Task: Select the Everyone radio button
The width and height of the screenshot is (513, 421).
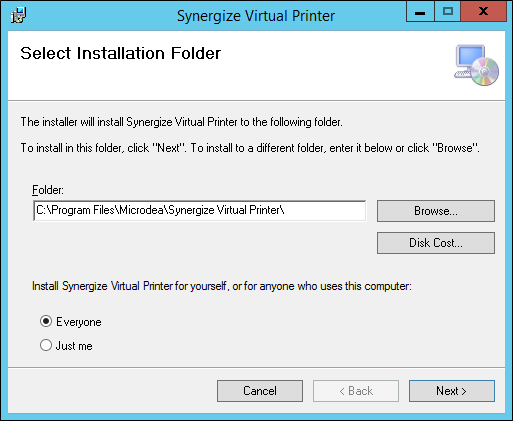Action: tap(46, 321)
